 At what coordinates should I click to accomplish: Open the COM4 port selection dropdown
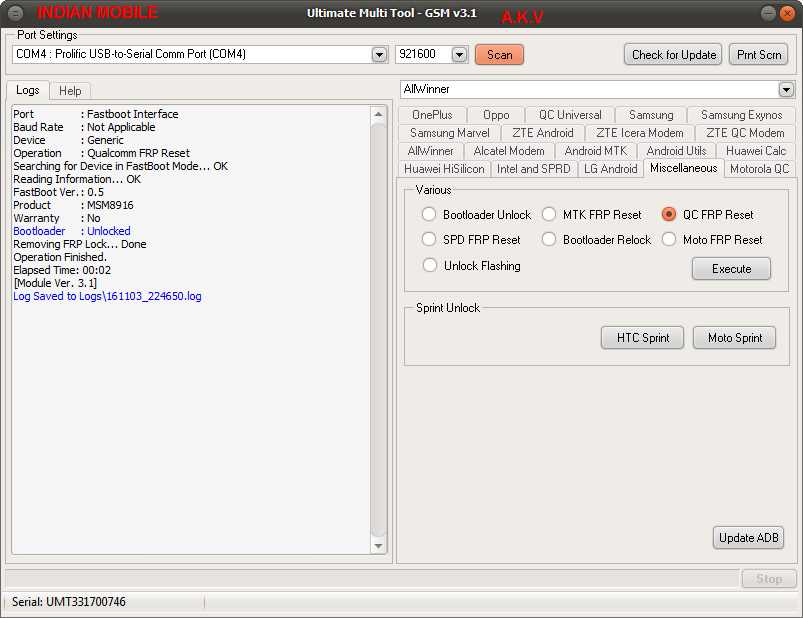pos(380,55)
